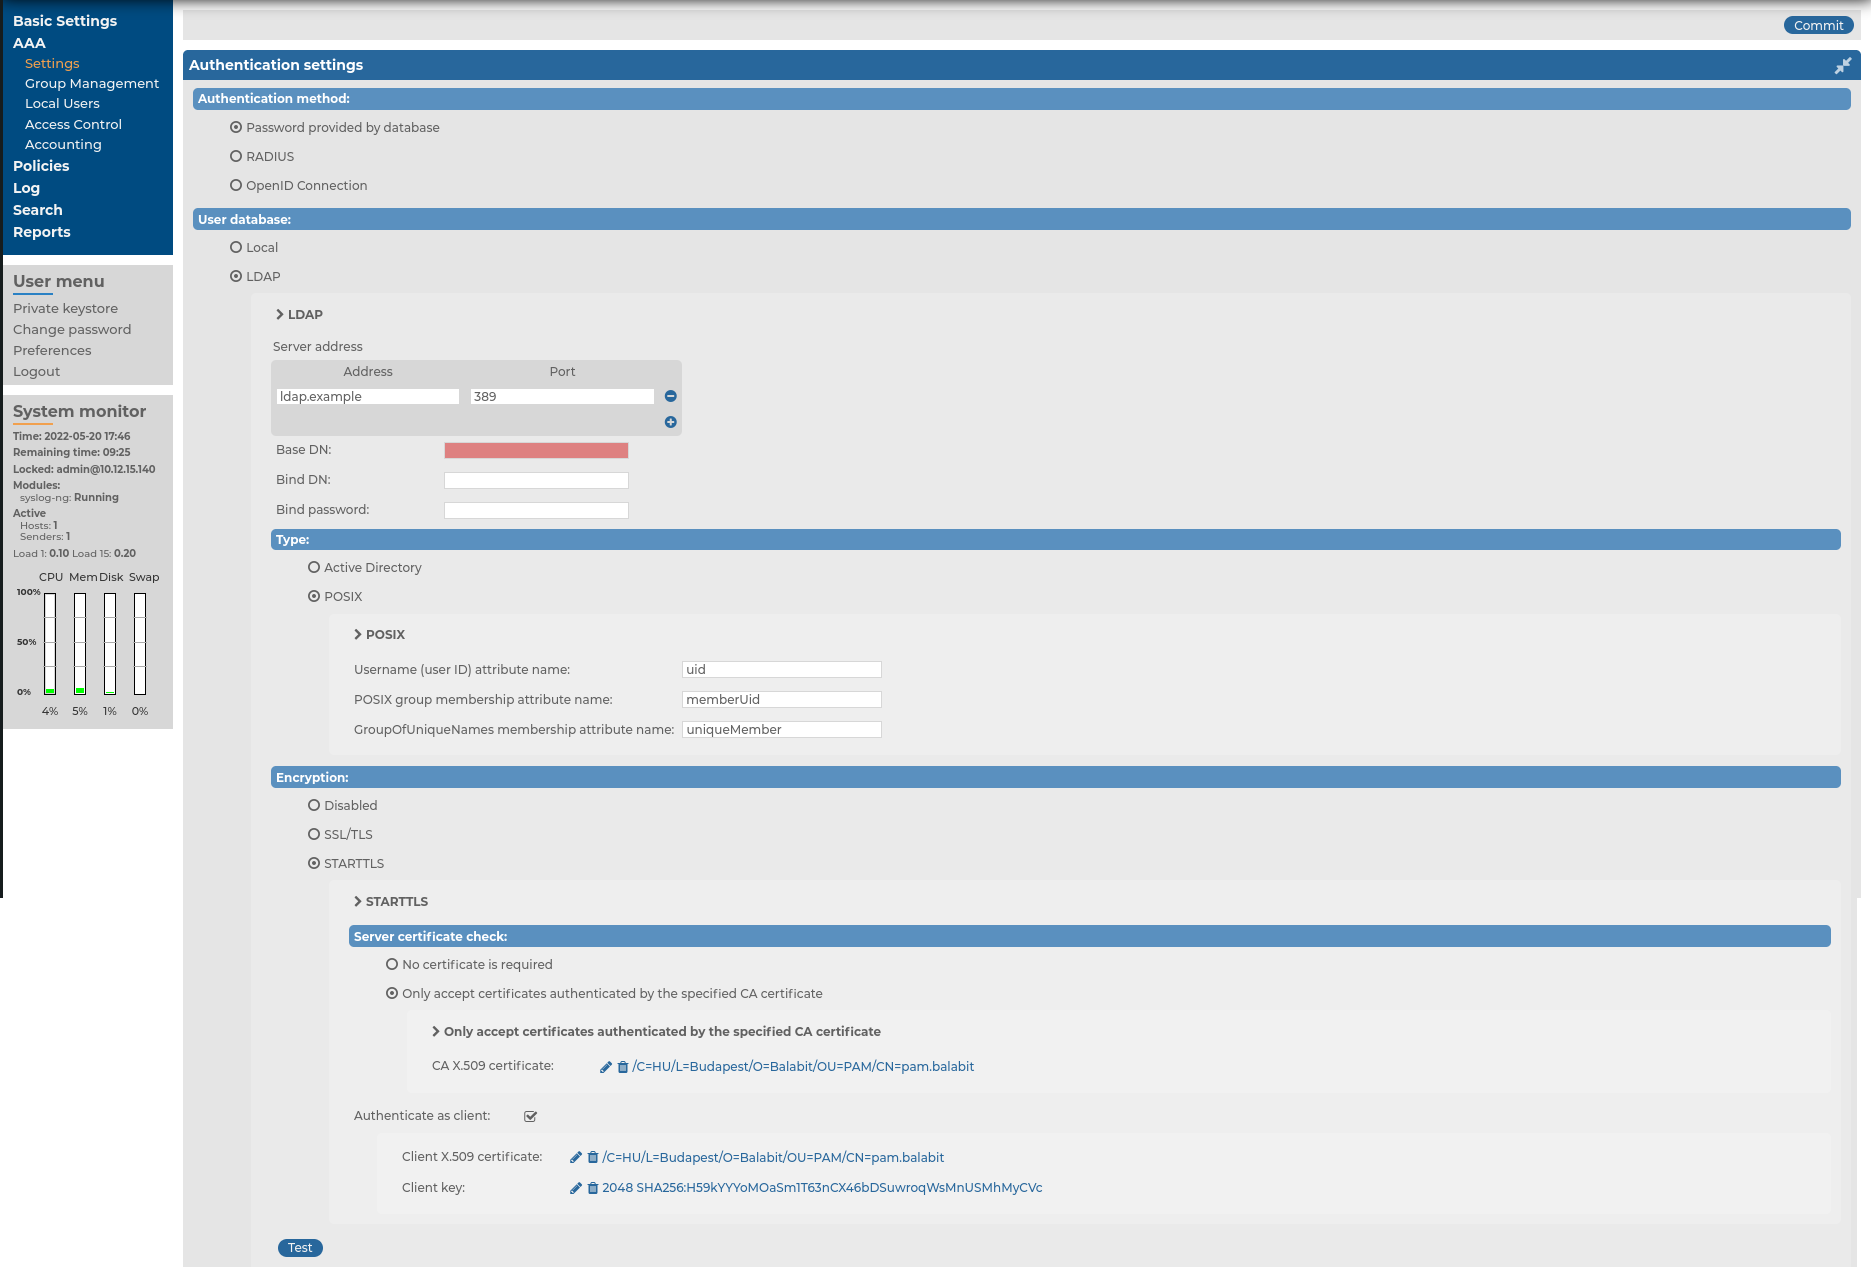Add a new server address row
Viewport: 1871px width, 1267px height.
(671, 422)
